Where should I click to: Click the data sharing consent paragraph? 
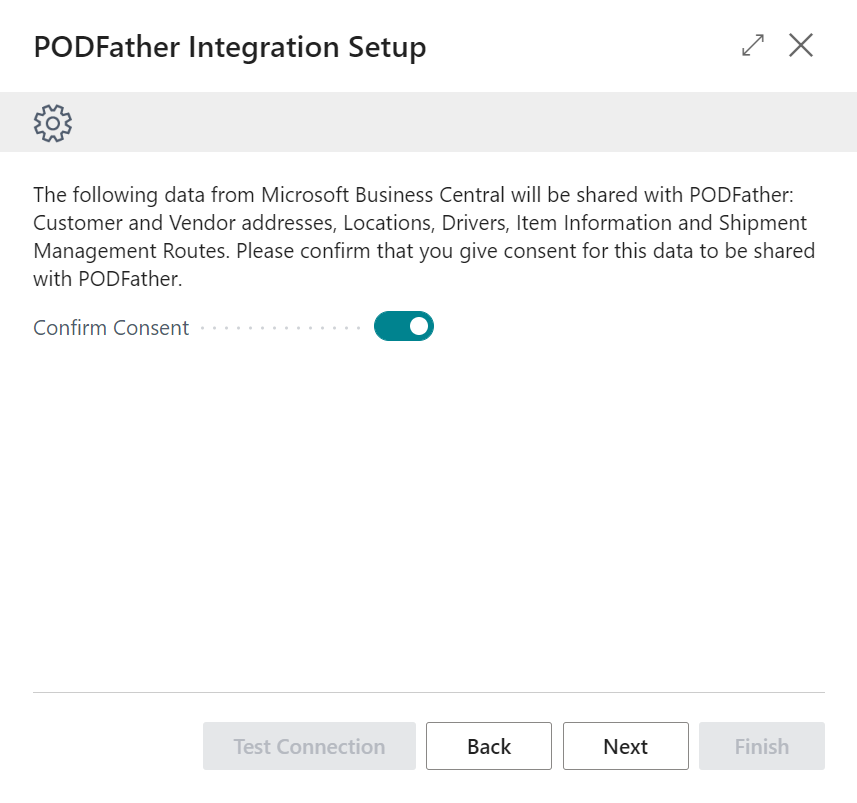point(424,237)
